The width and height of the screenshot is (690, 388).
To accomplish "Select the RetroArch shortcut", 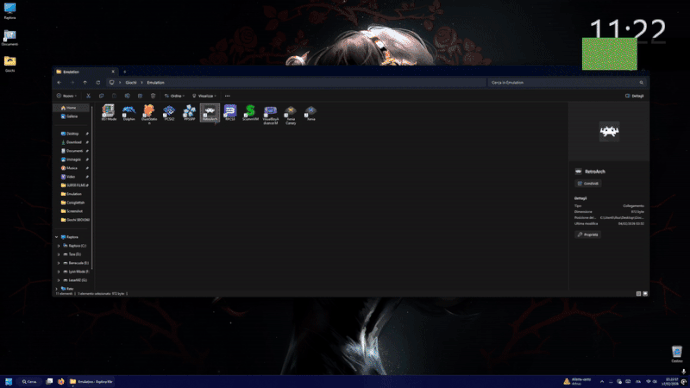I will click(x=210, y=113).
